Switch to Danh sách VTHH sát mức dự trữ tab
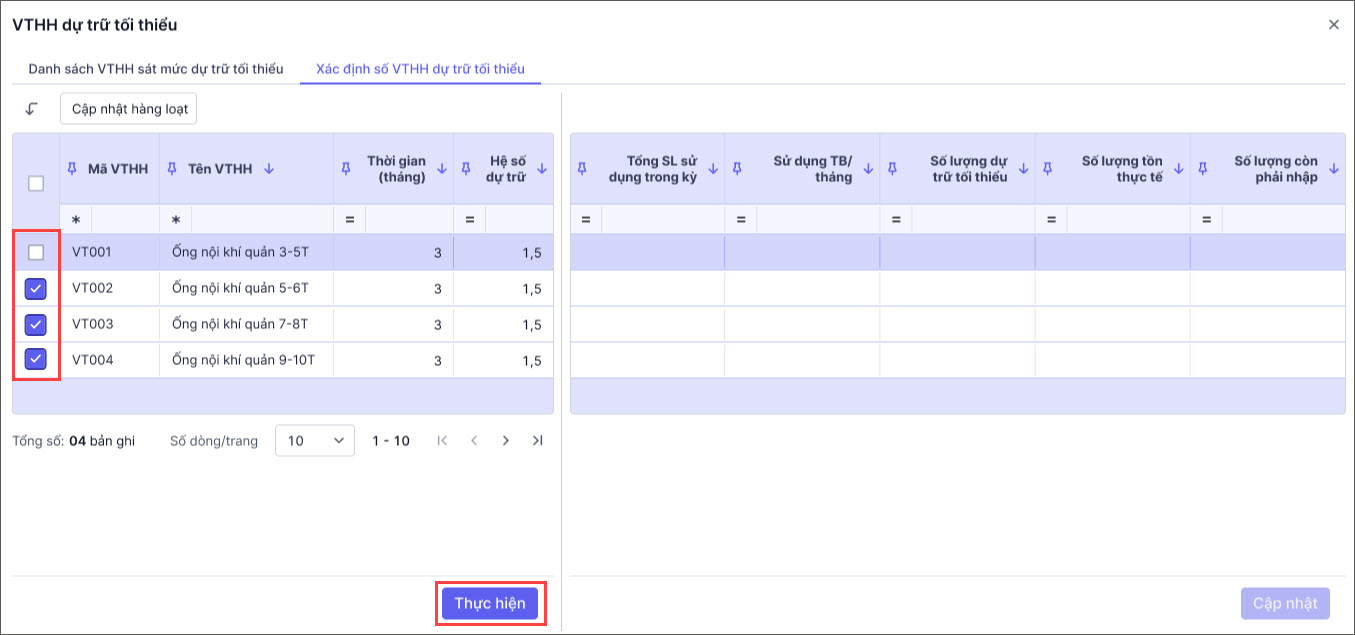The width and height of the screenshot is (1355, 635). 156,69
